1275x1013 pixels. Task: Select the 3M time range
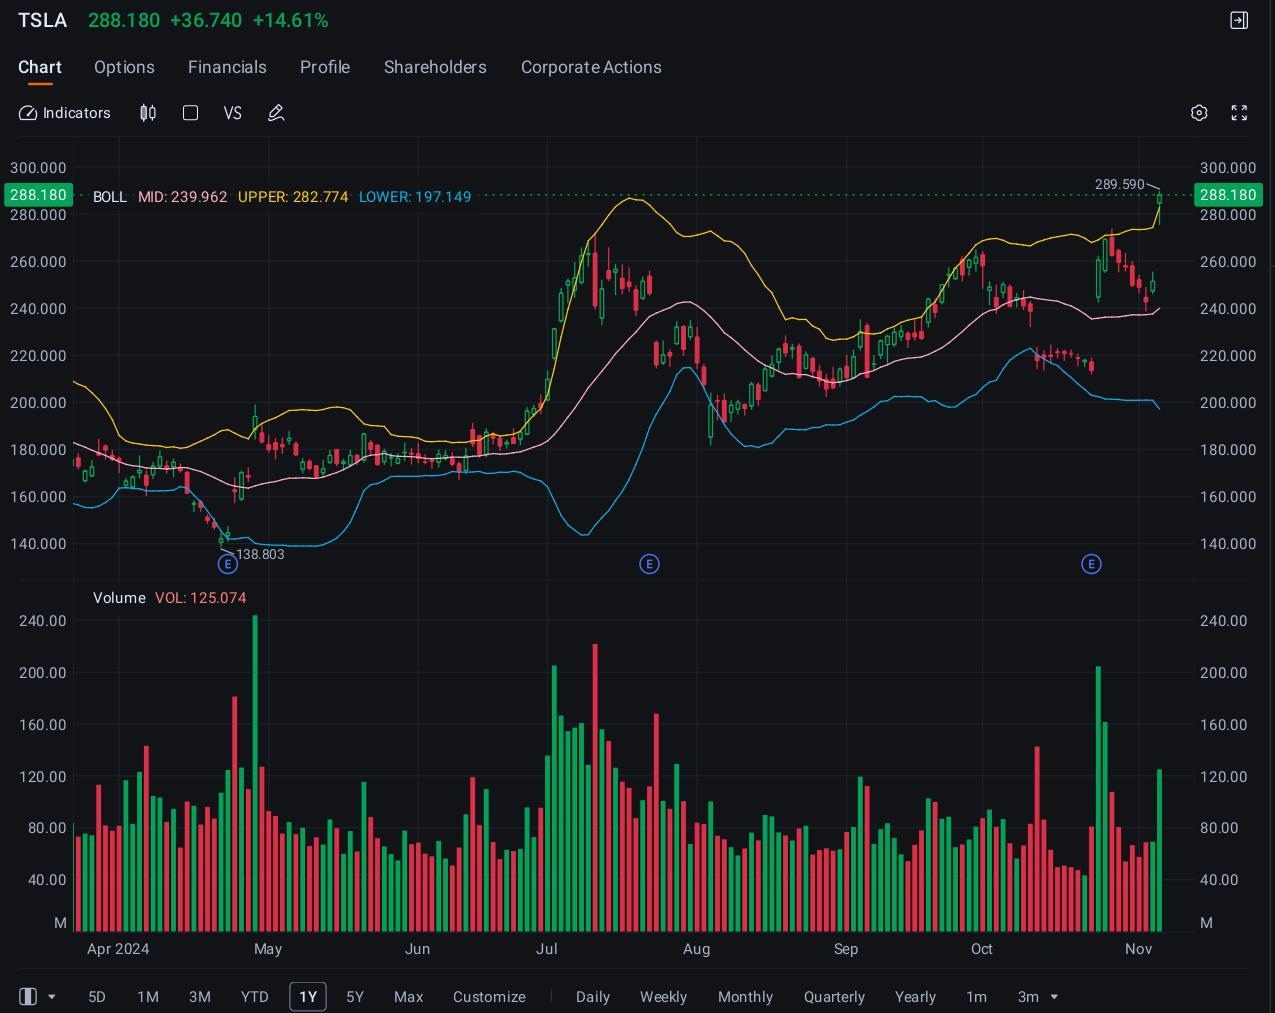[200, 997]
